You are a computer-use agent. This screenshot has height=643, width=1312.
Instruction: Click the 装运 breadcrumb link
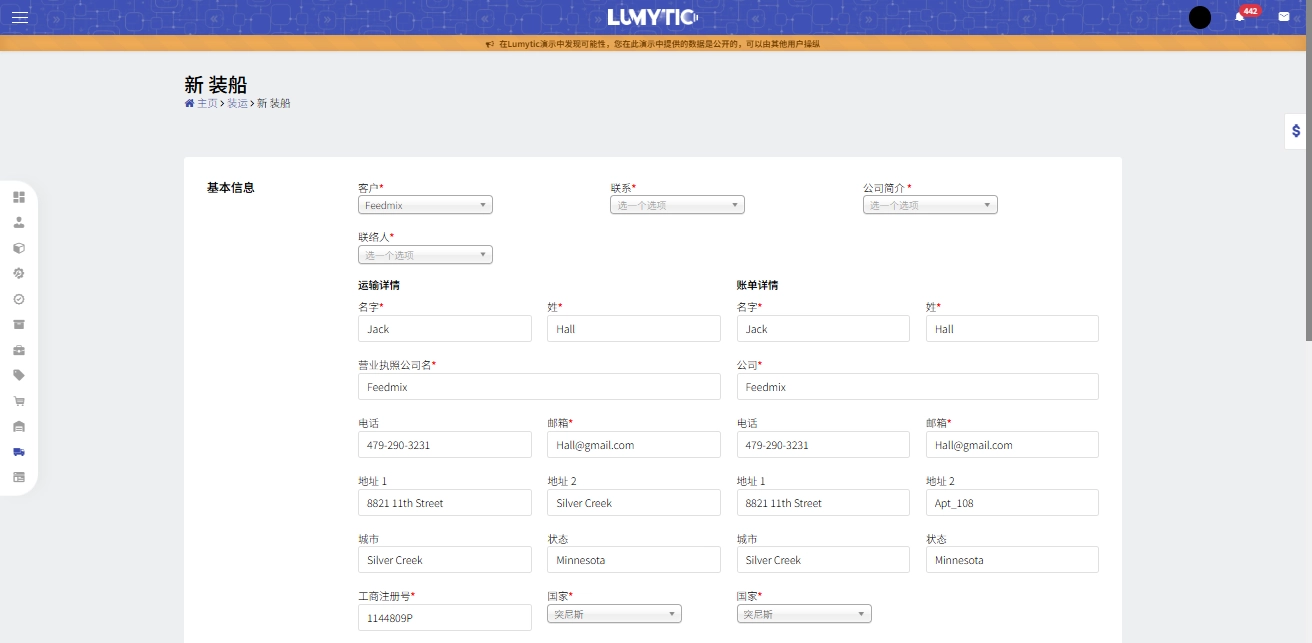pyautogui.click(x=237, y=103)
